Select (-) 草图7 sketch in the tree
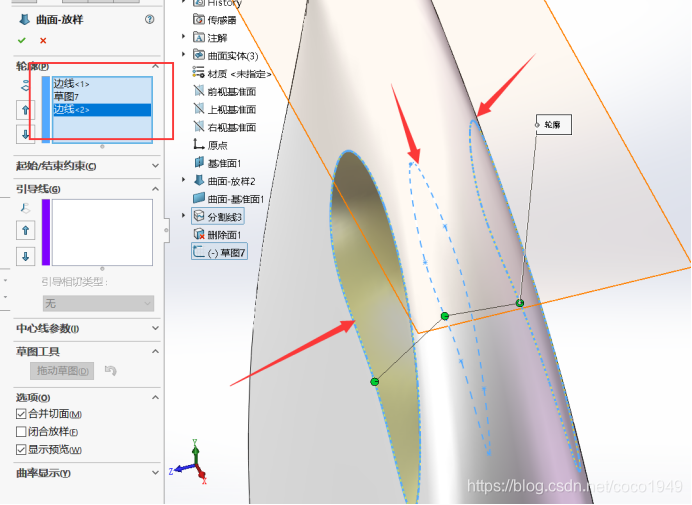This screenshot has height=505, width=692. tap(226, 252)
